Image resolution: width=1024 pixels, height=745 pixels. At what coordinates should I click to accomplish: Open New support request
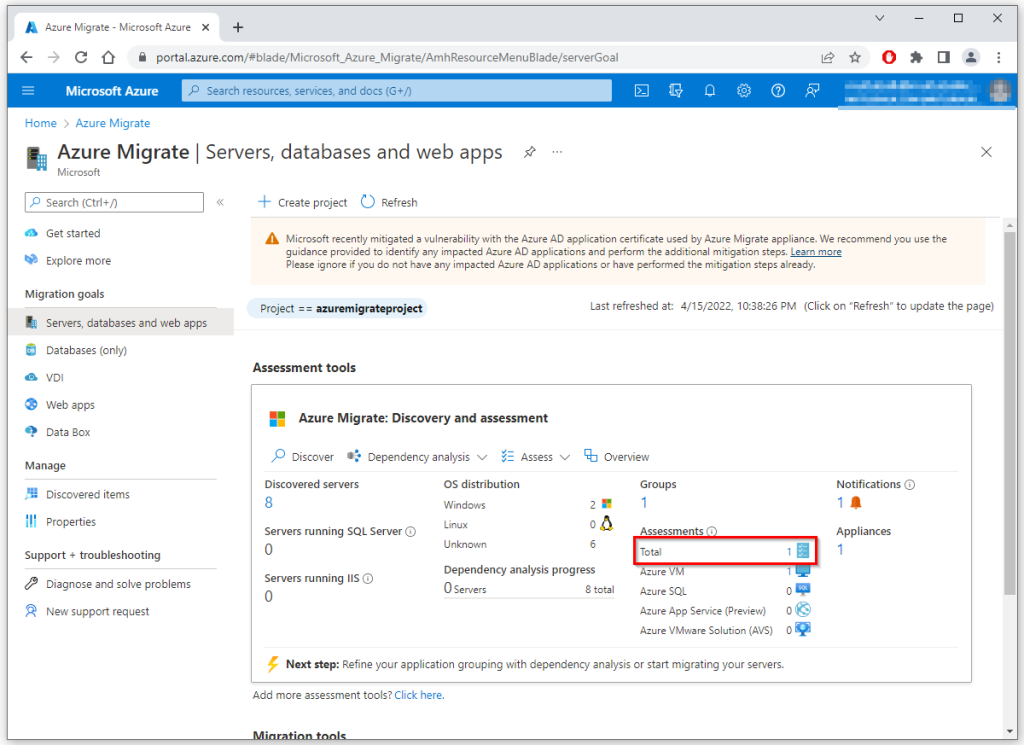pos(97,611)
